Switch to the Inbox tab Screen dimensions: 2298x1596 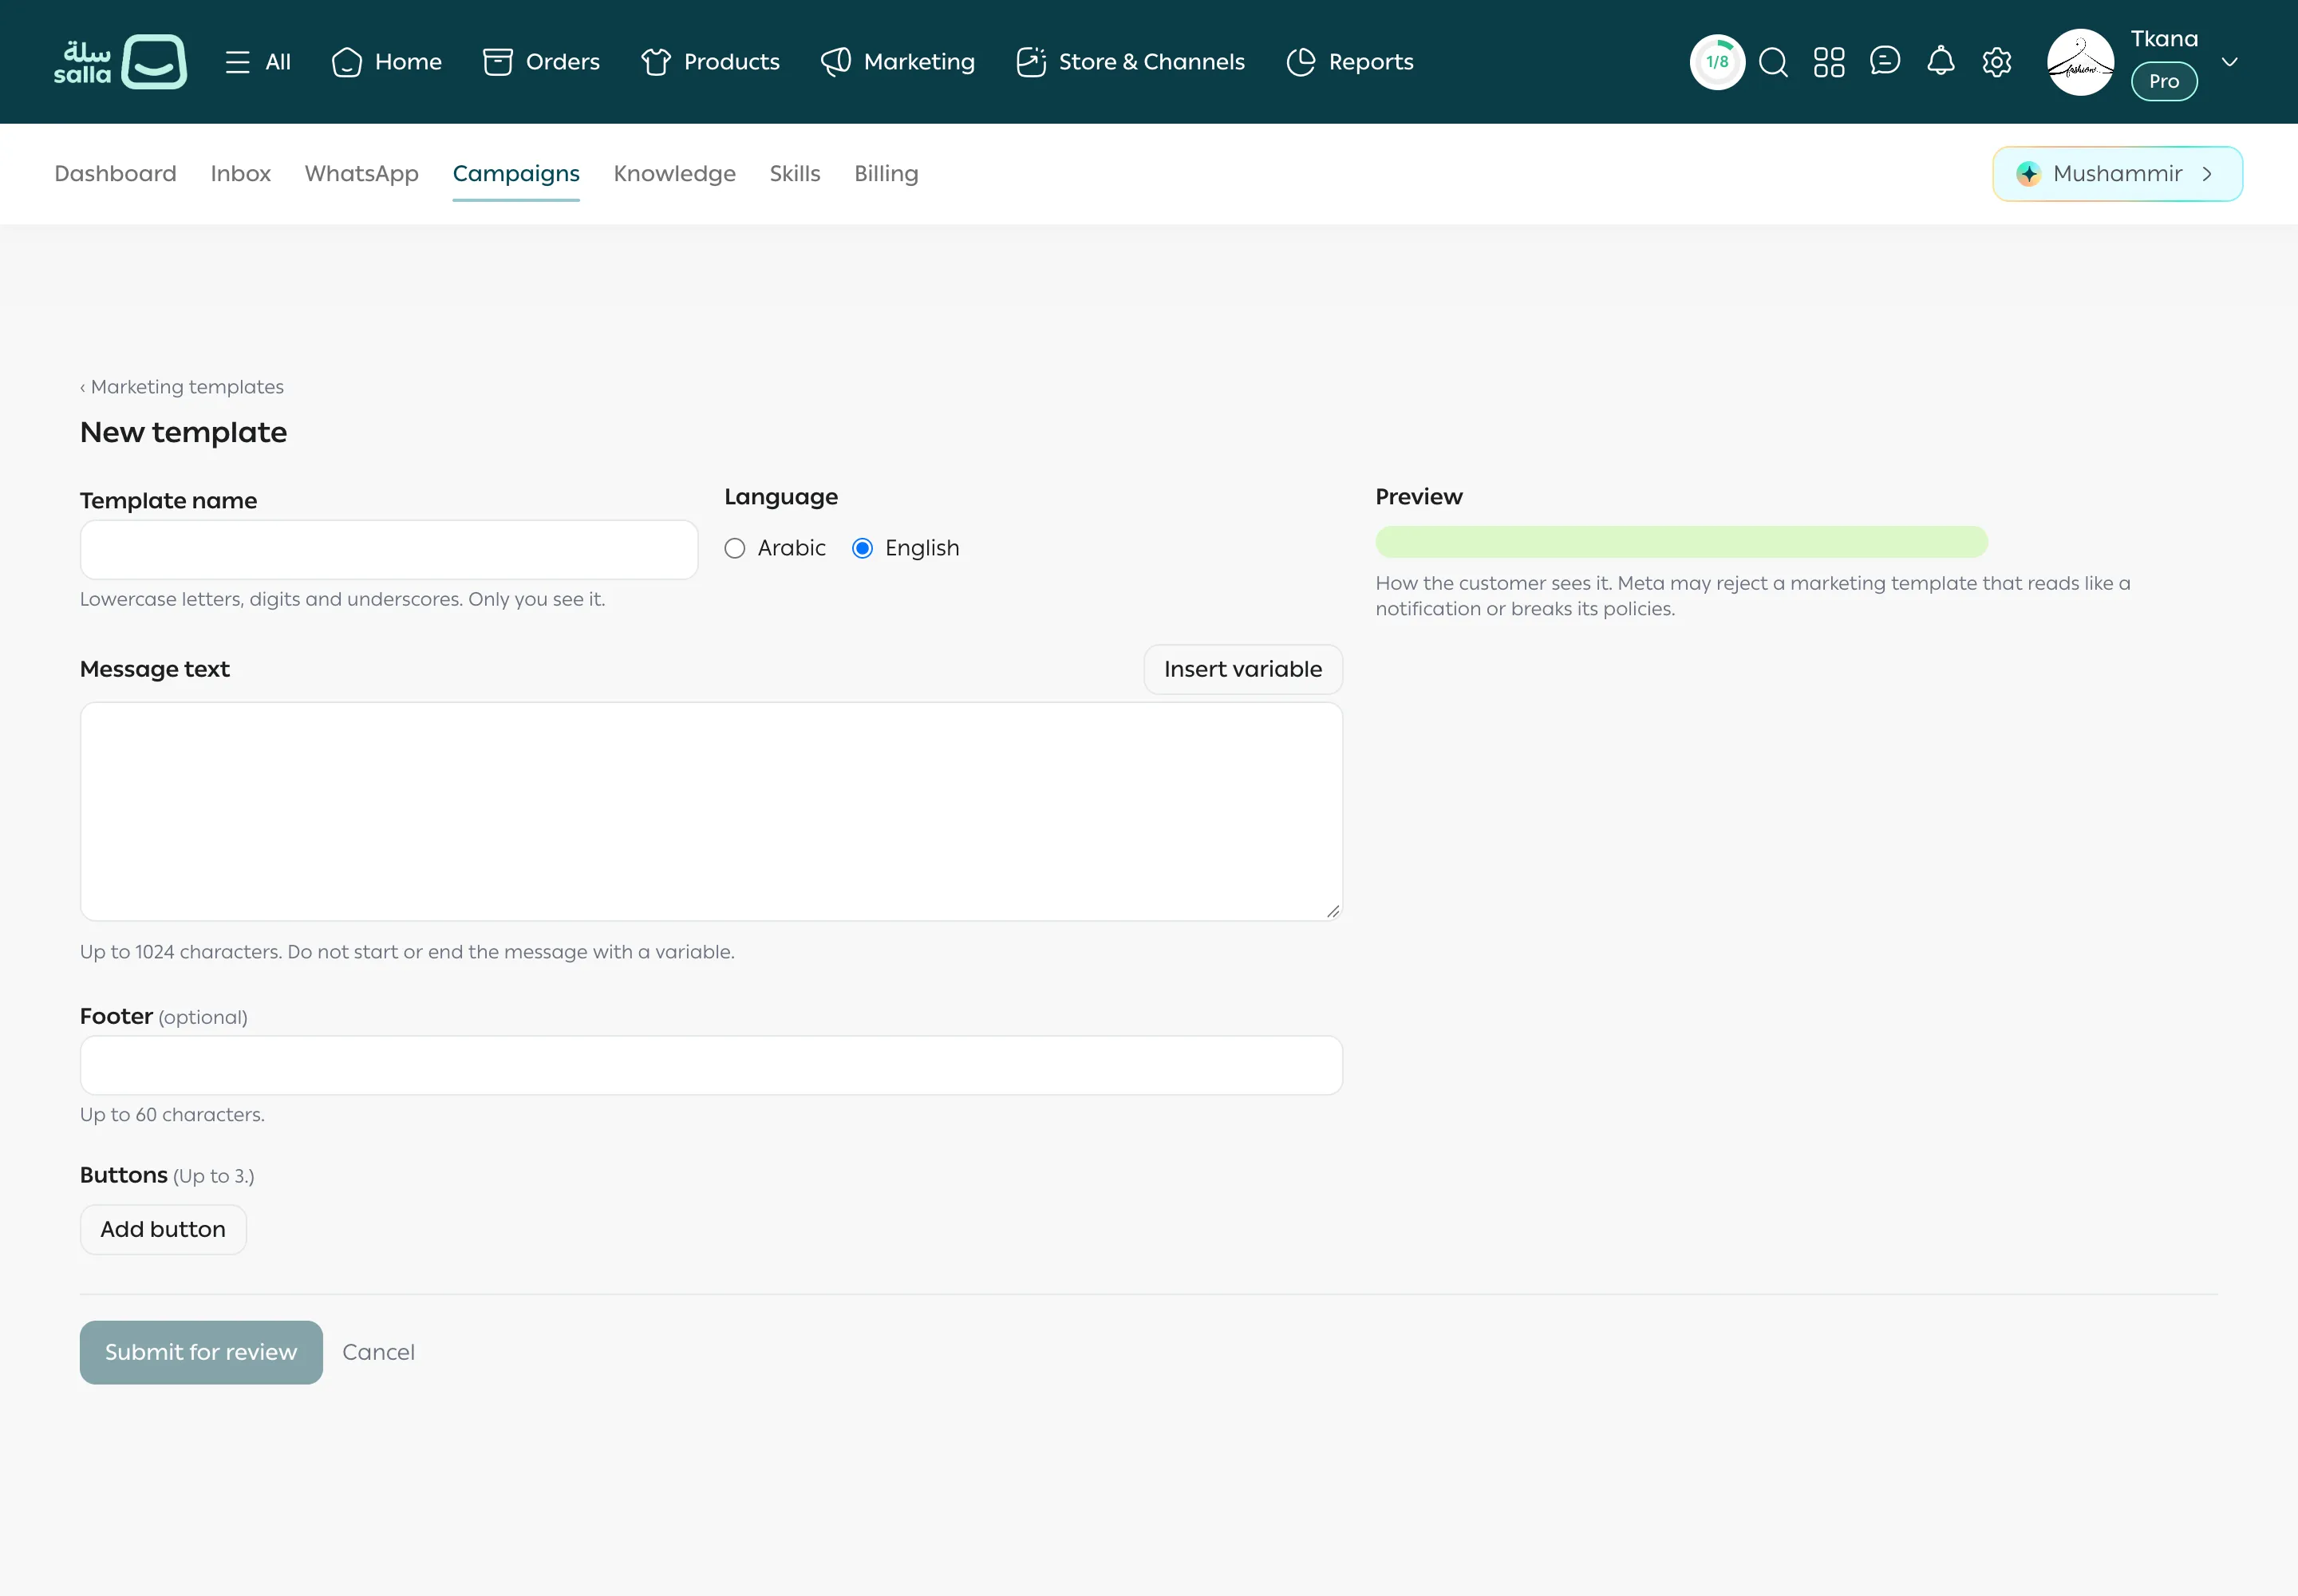coord(241,174)
